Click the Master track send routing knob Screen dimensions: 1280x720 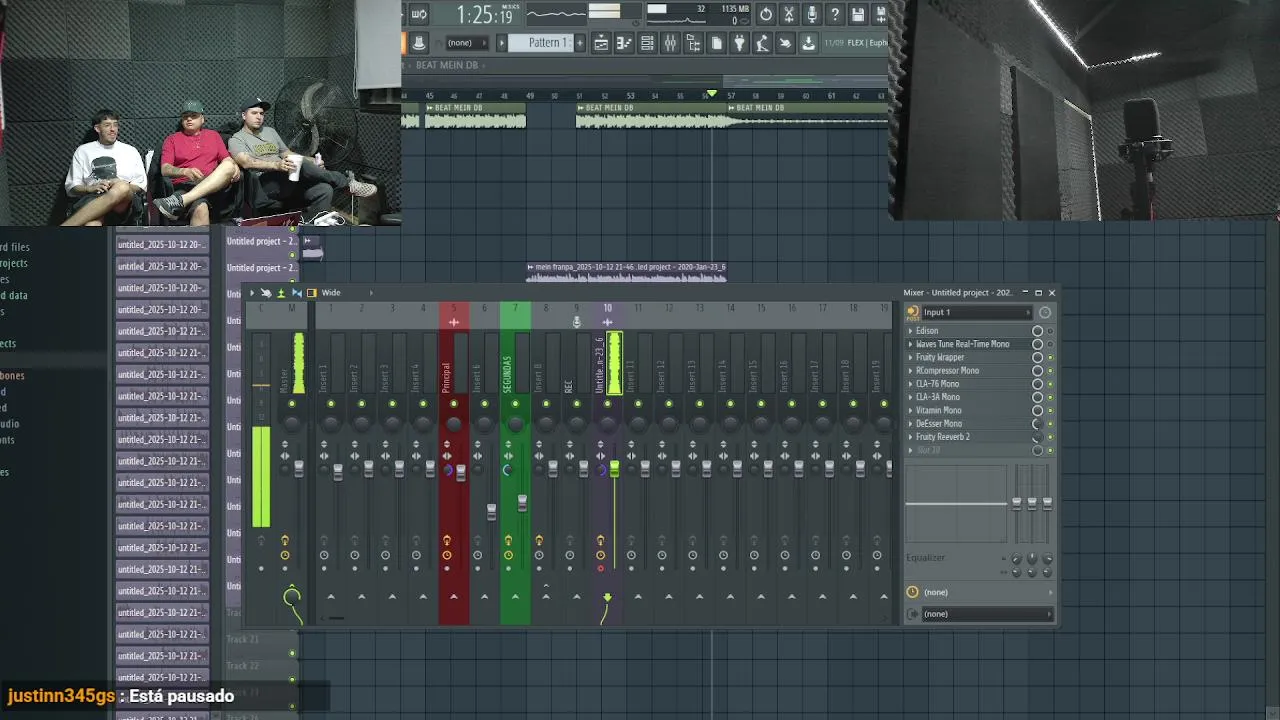point(292,597)
